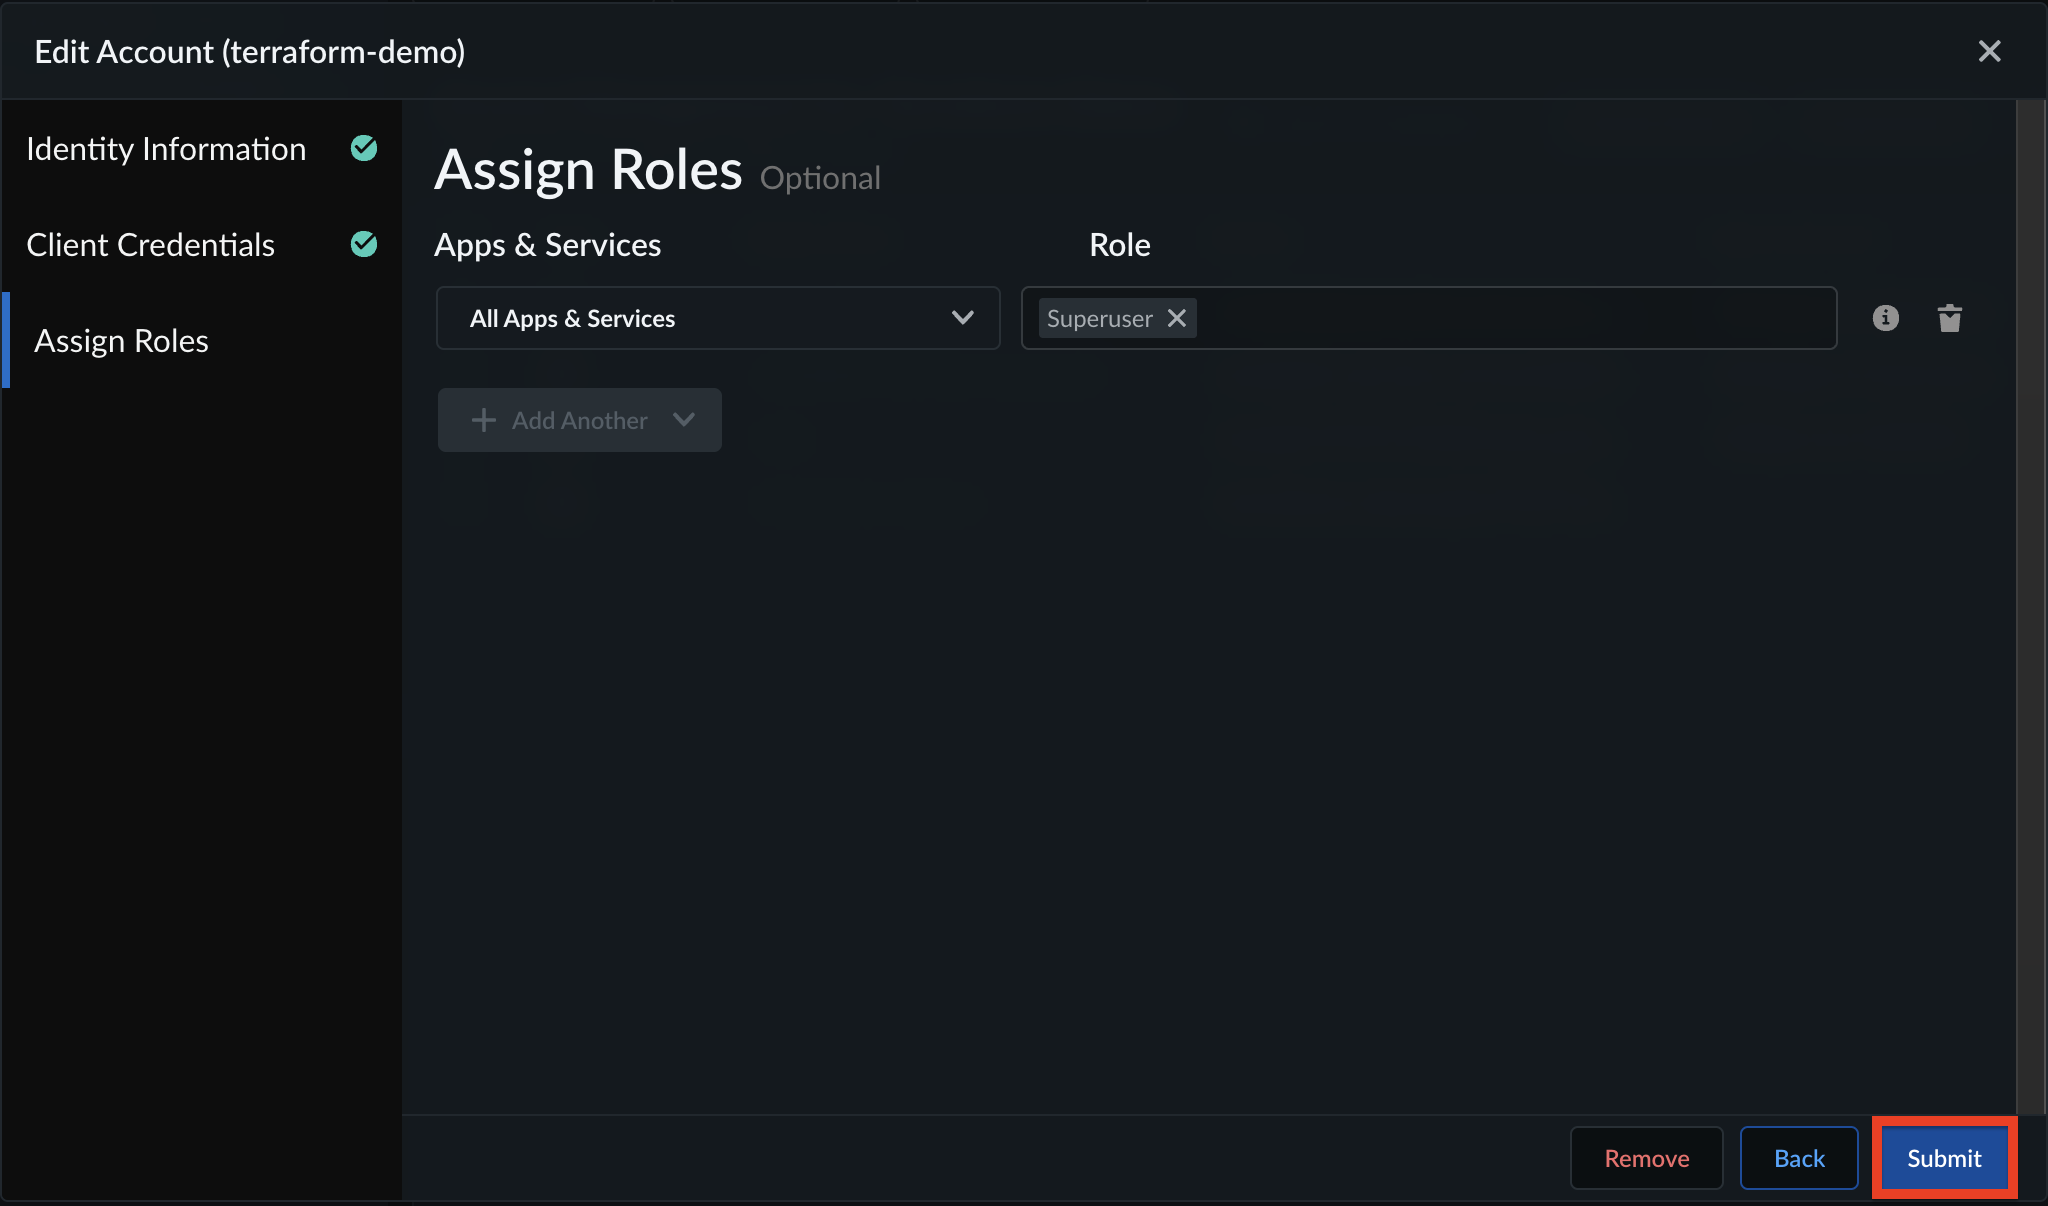2048x1206 pixels.
Task: Open the All Apps & Services dropdown
Action: (x=718, y=318)
